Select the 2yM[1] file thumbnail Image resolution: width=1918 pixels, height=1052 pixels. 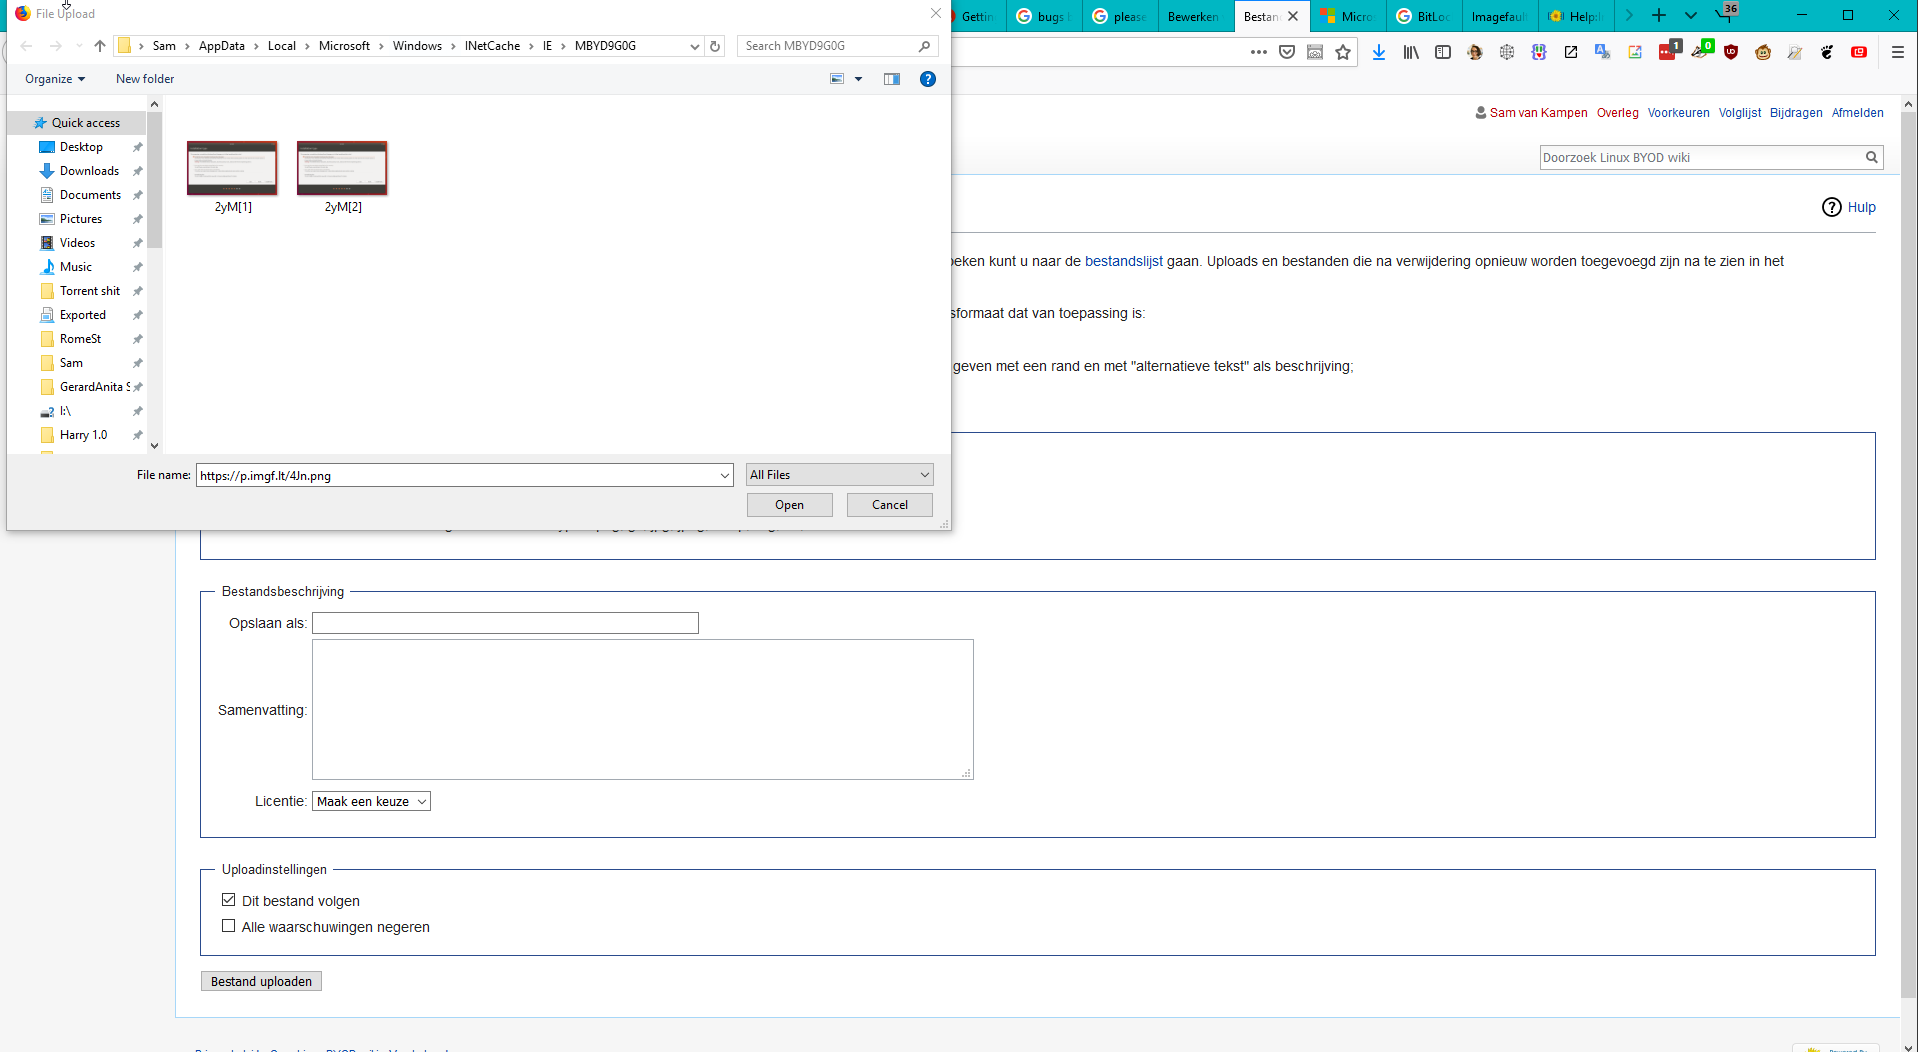click(x=232, y=170)
